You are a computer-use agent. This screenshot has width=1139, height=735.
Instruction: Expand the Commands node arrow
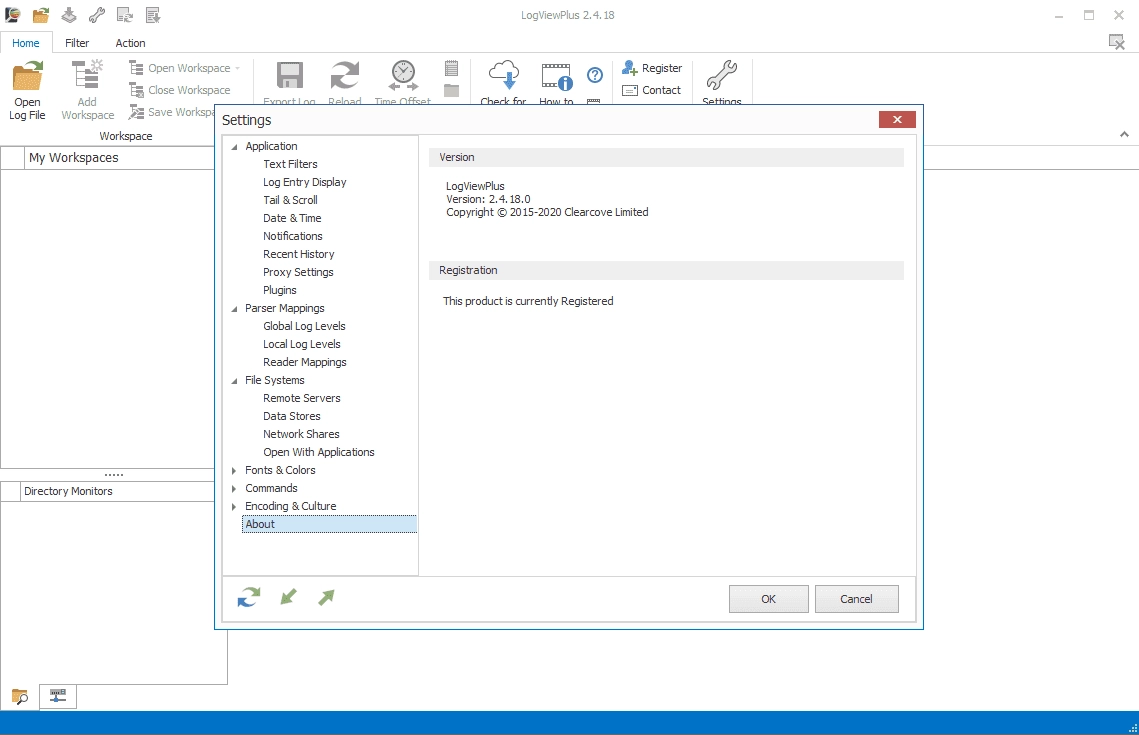pyautogui.click(x=234, y=489)
